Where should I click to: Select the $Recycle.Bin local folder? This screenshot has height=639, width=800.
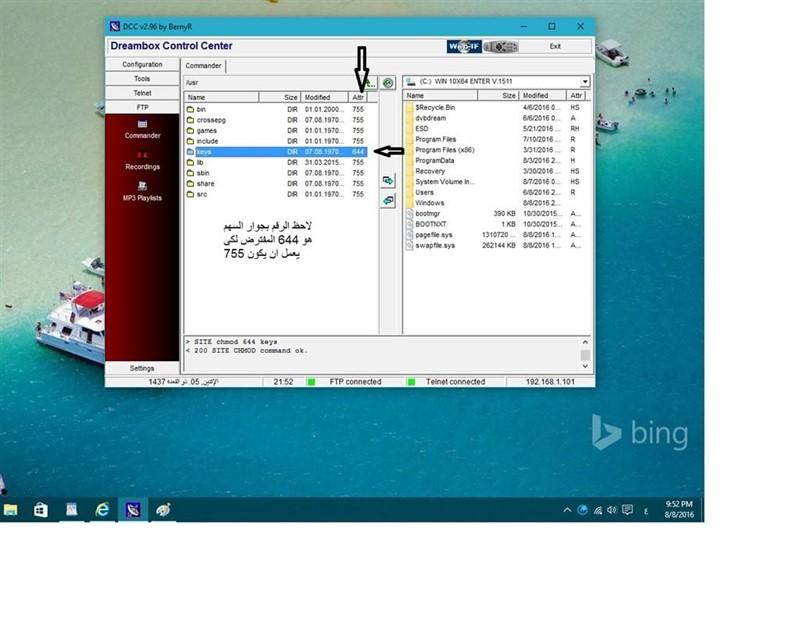tap(435, 108)
